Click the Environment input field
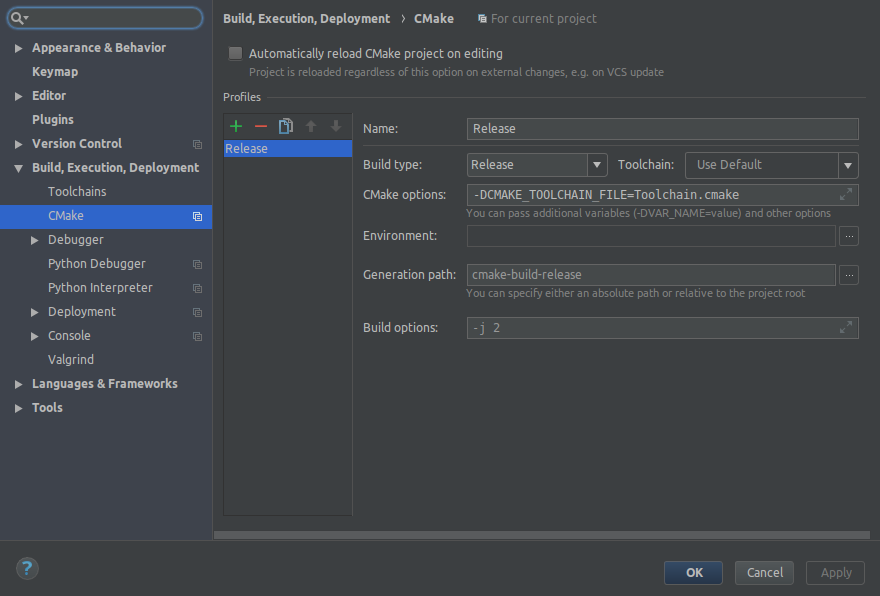 (x=651, y=236)
